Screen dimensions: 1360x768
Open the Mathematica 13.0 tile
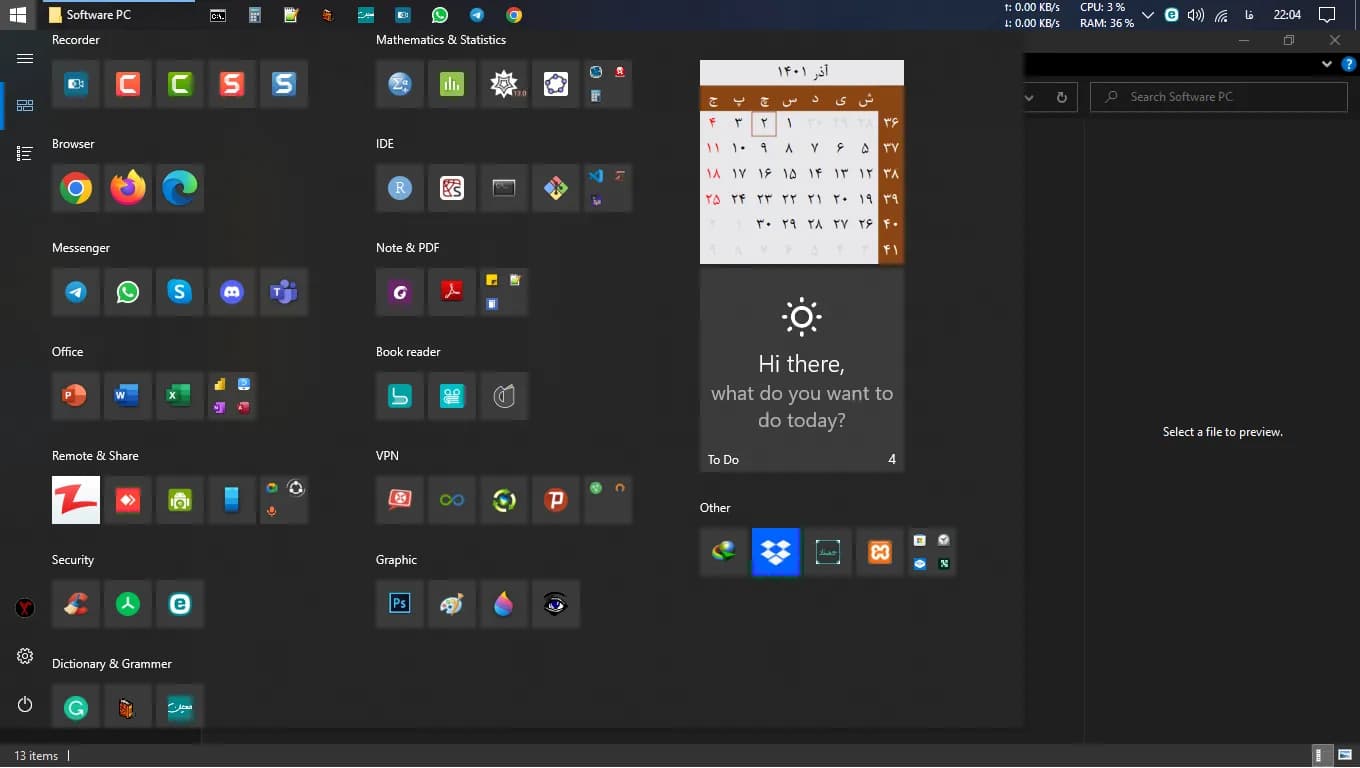[x=504, y=84]
